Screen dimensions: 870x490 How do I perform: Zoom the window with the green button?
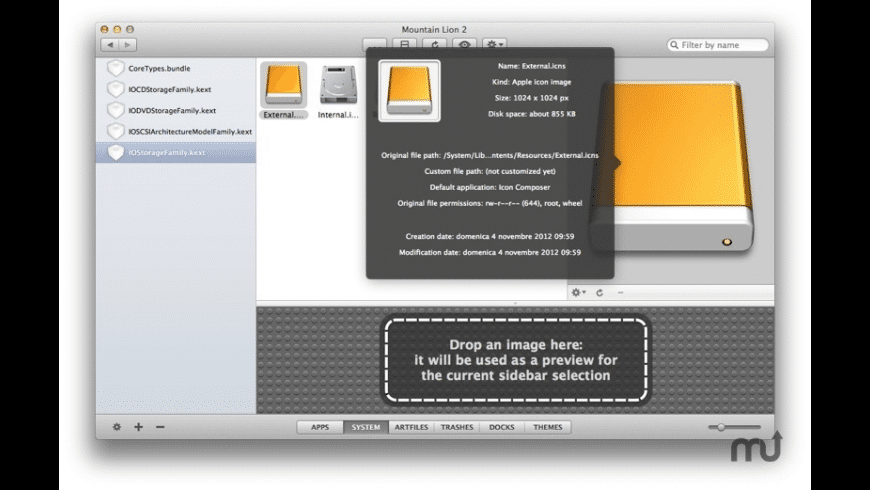[130, 29]
